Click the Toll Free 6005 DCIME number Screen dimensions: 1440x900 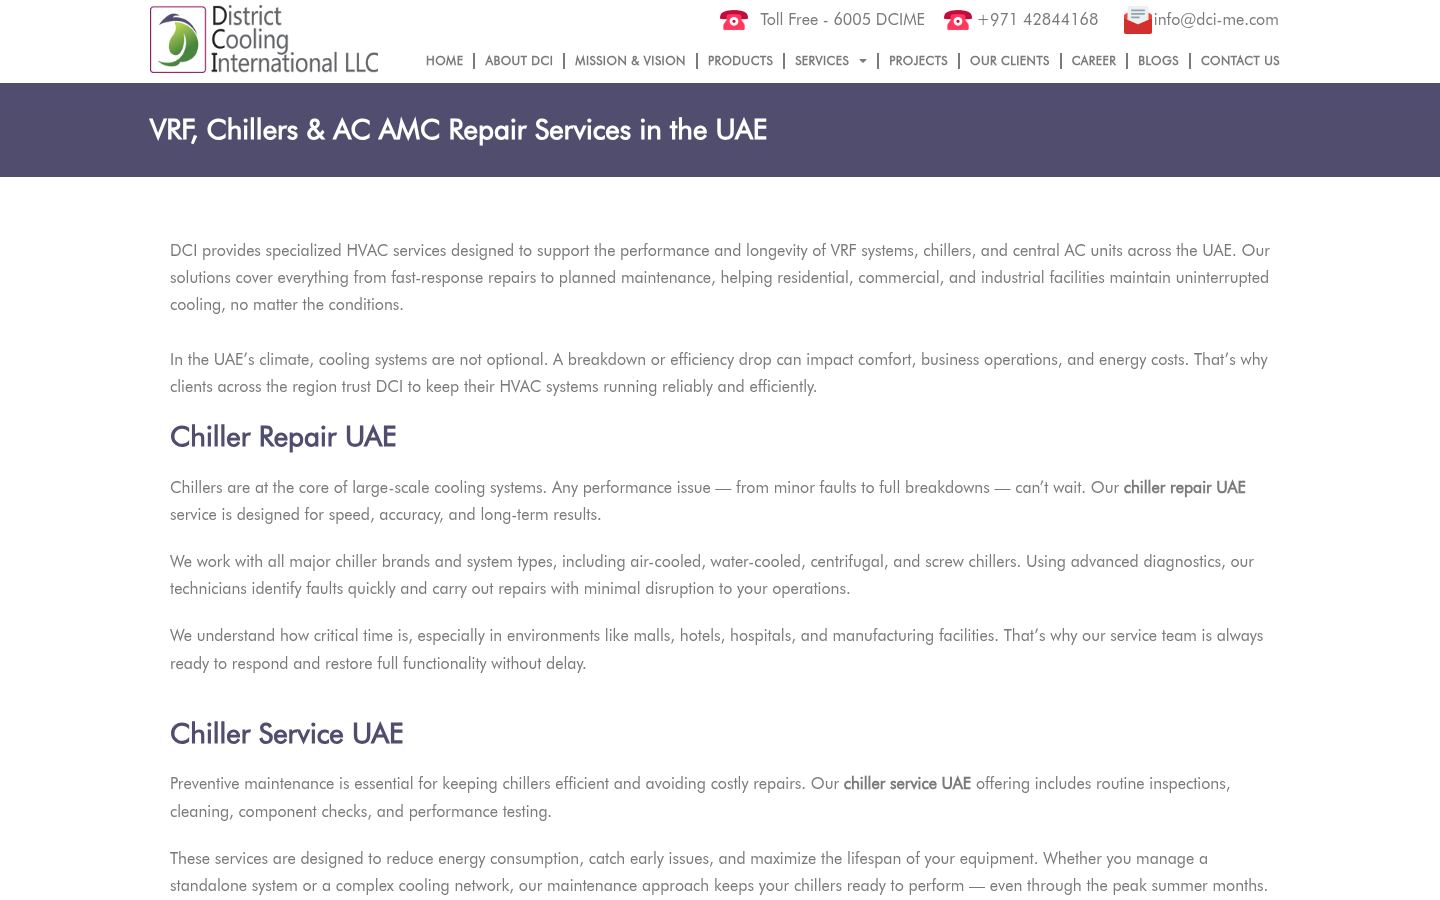pos(842,20)
